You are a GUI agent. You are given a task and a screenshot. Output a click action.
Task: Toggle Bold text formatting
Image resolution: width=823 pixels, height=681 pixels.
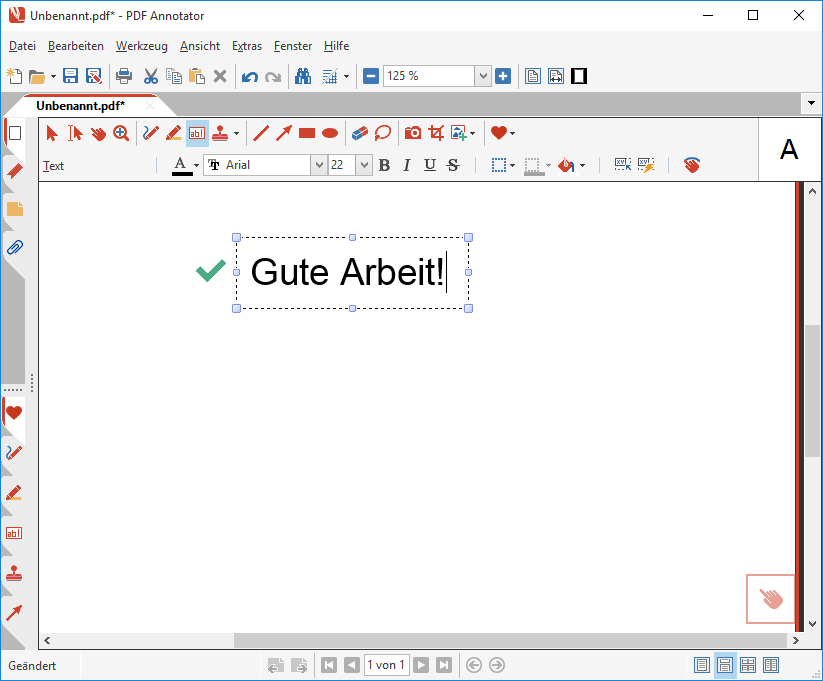[384, 165]
